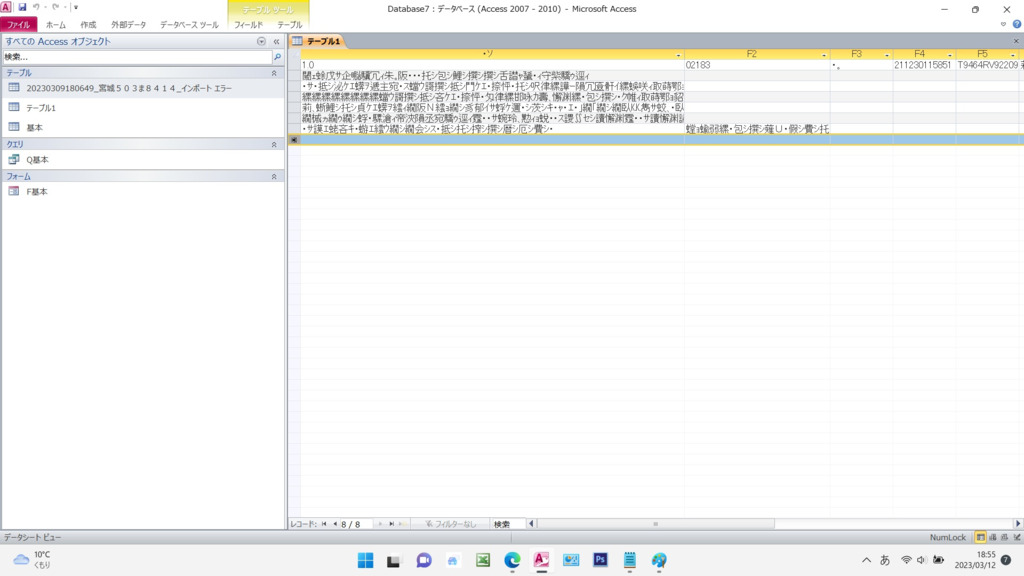Click the record number box showing 8 / 8
The width and height of the screenshot is (1024, 576).
tap(356, 524)
